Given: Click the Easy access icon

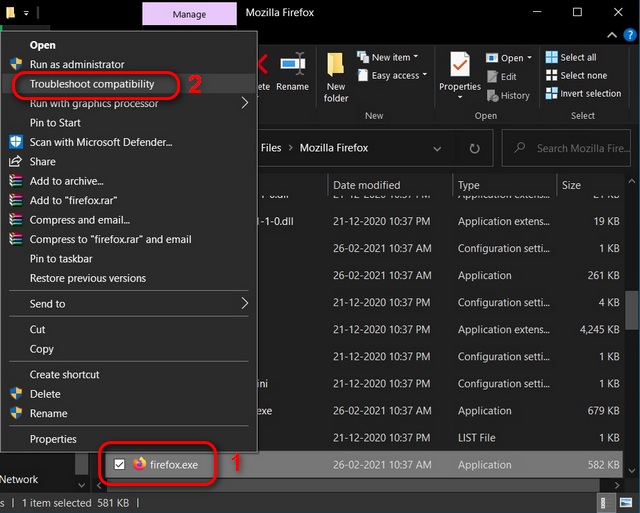Looking at the screenshot, I should pyautogui.click(x=362, y=75).
